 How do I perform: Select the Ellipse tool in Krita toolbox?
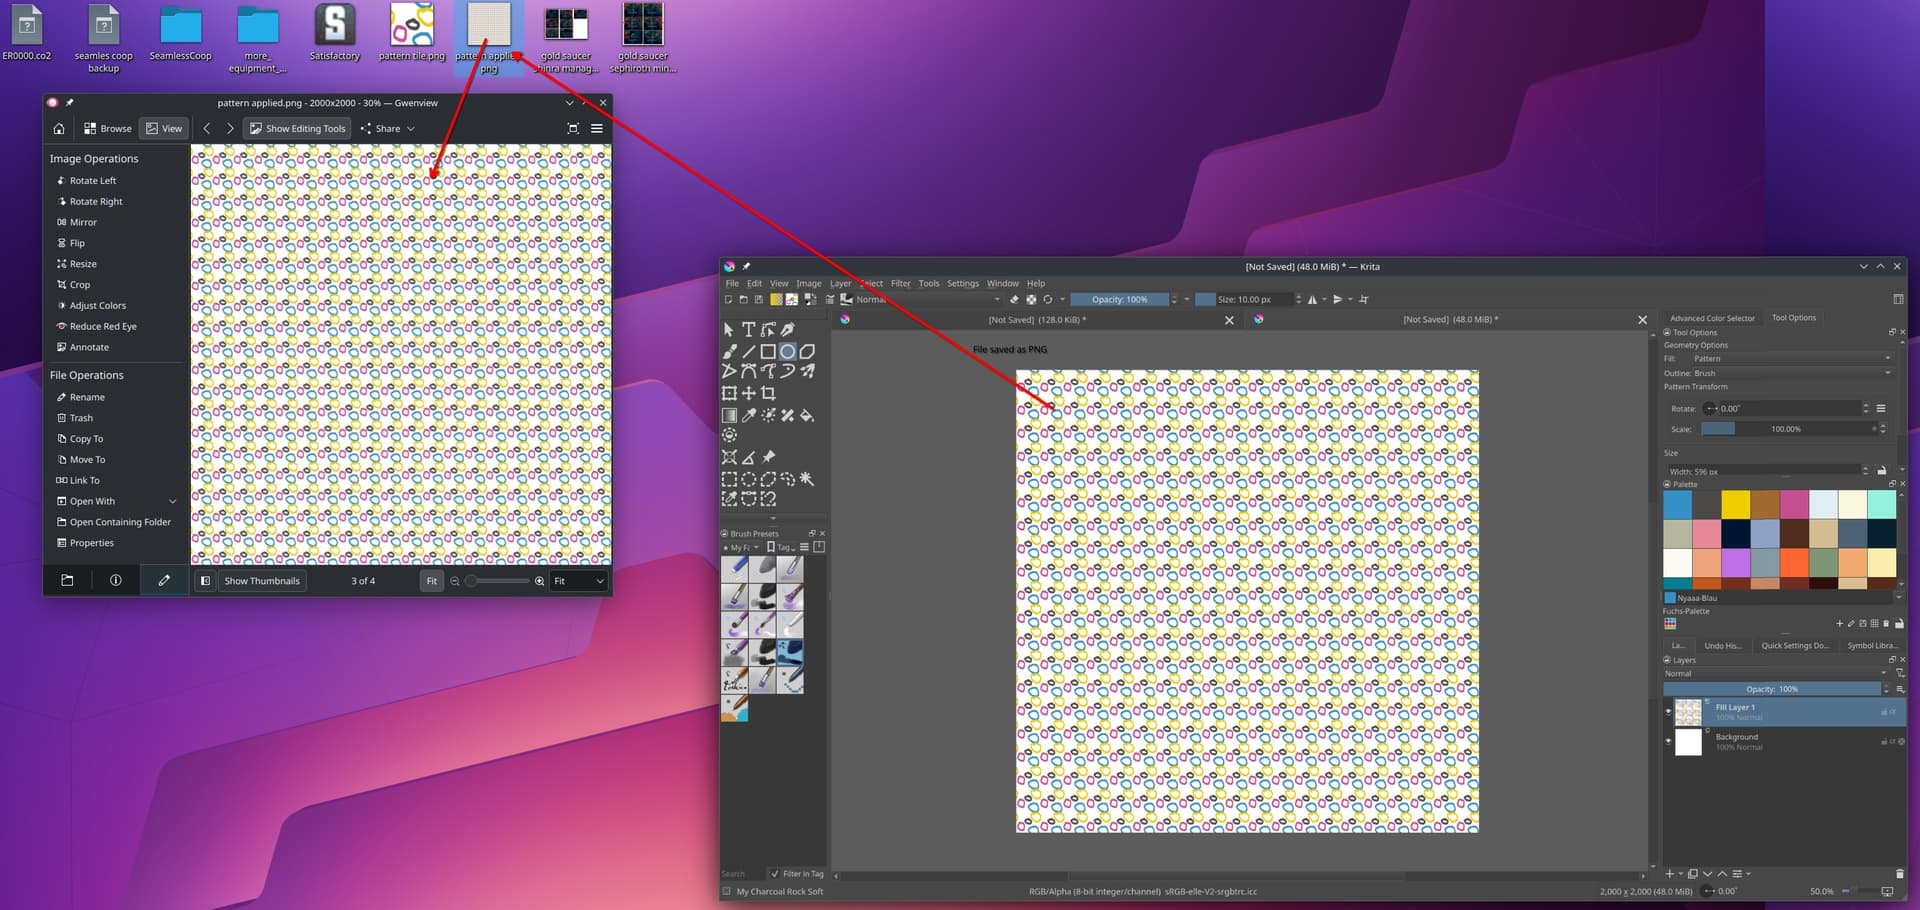(x=787, y=351)
